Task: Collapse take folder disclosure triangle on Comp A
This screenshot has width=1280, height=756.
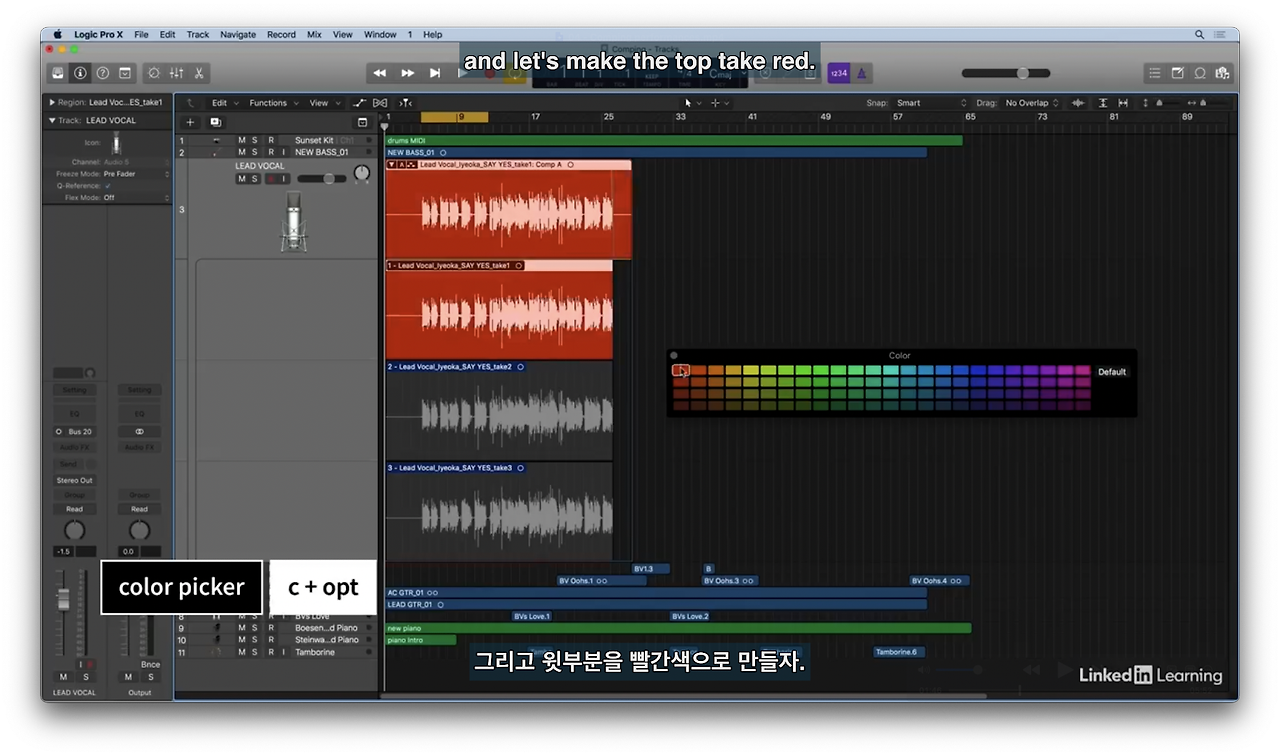Action: click(391, 164)
